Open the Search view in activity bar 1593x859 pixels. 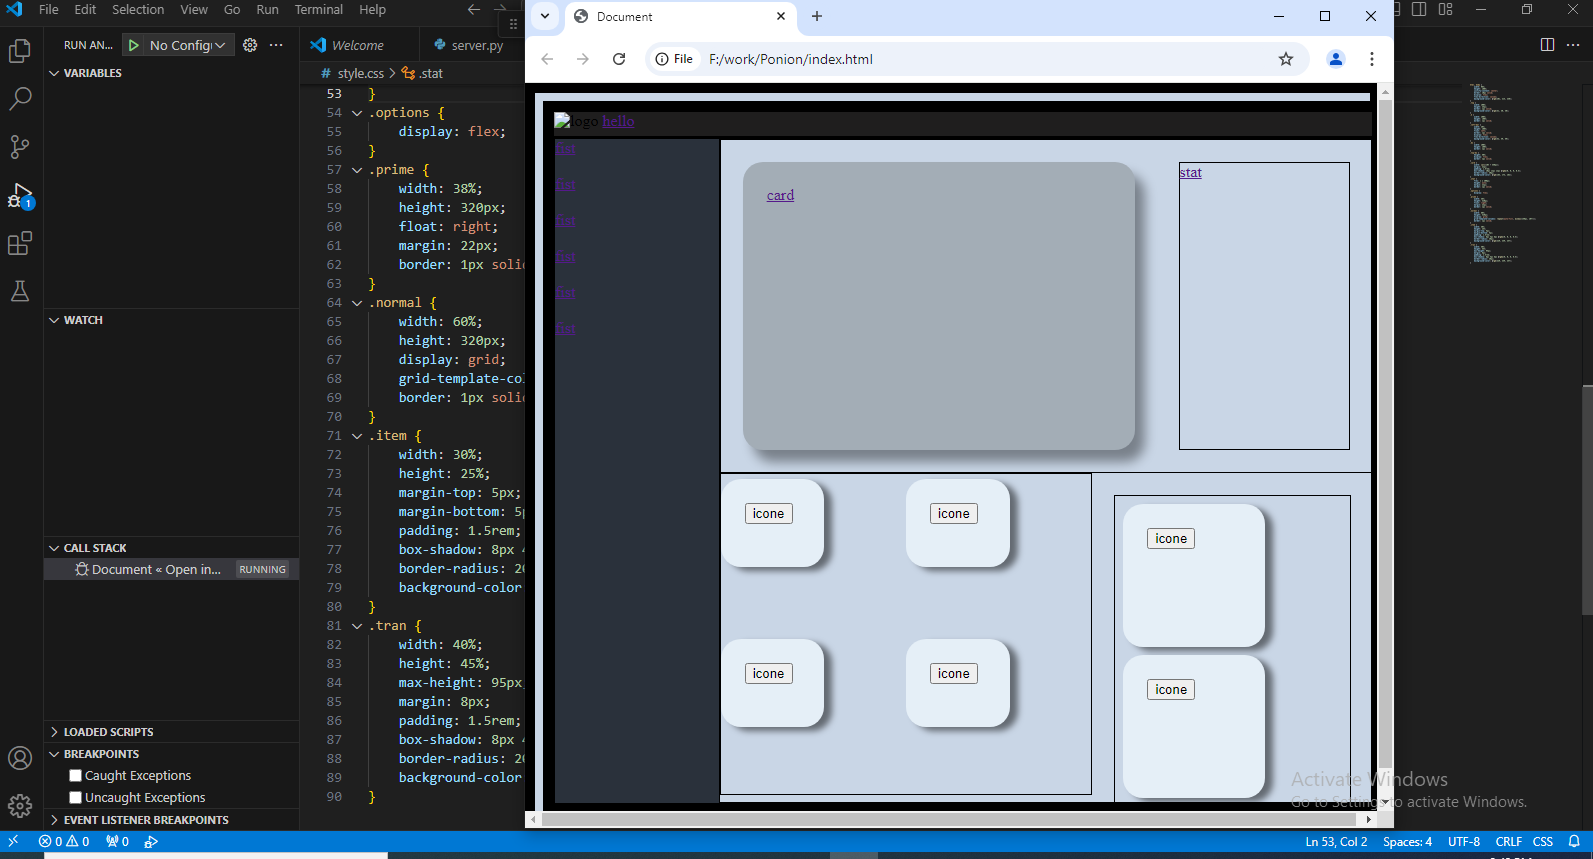[20, 99]
